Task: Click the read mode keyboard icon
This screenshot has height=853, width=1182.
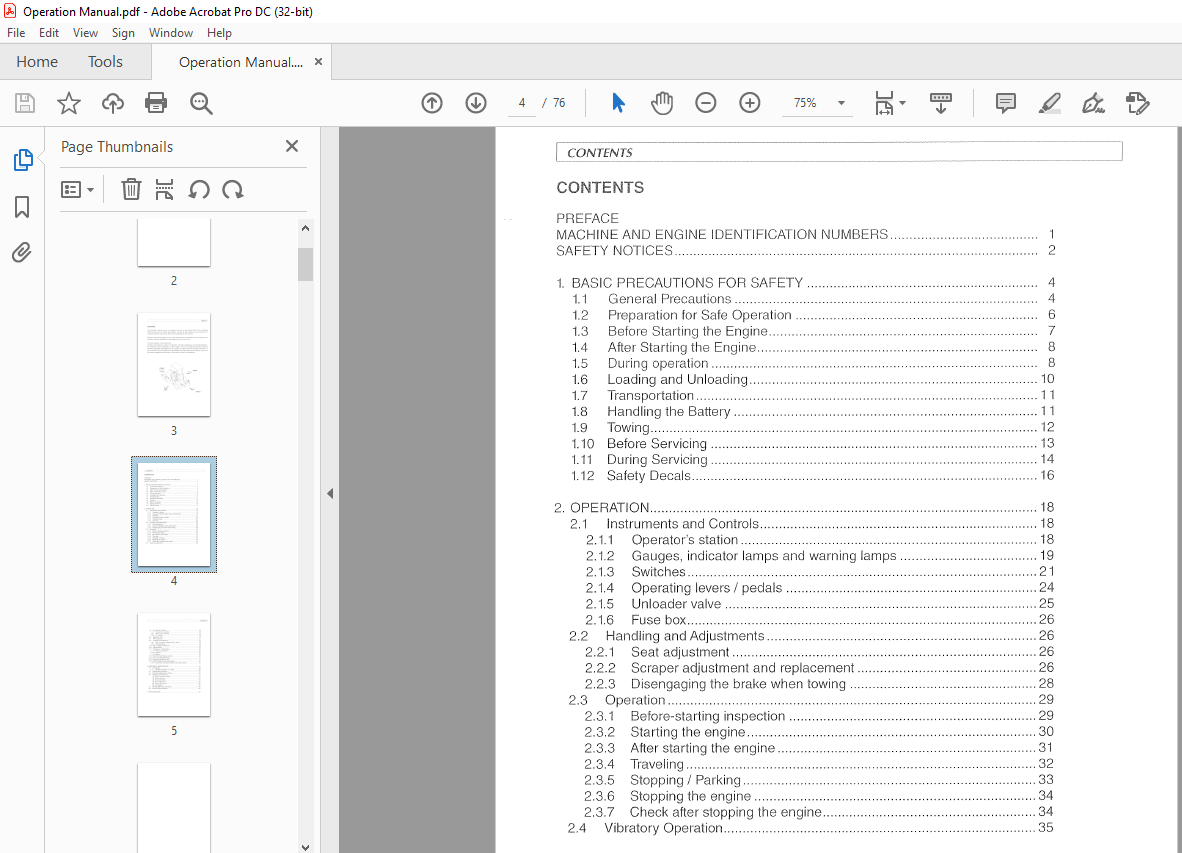Action: [x=941, y=103]
